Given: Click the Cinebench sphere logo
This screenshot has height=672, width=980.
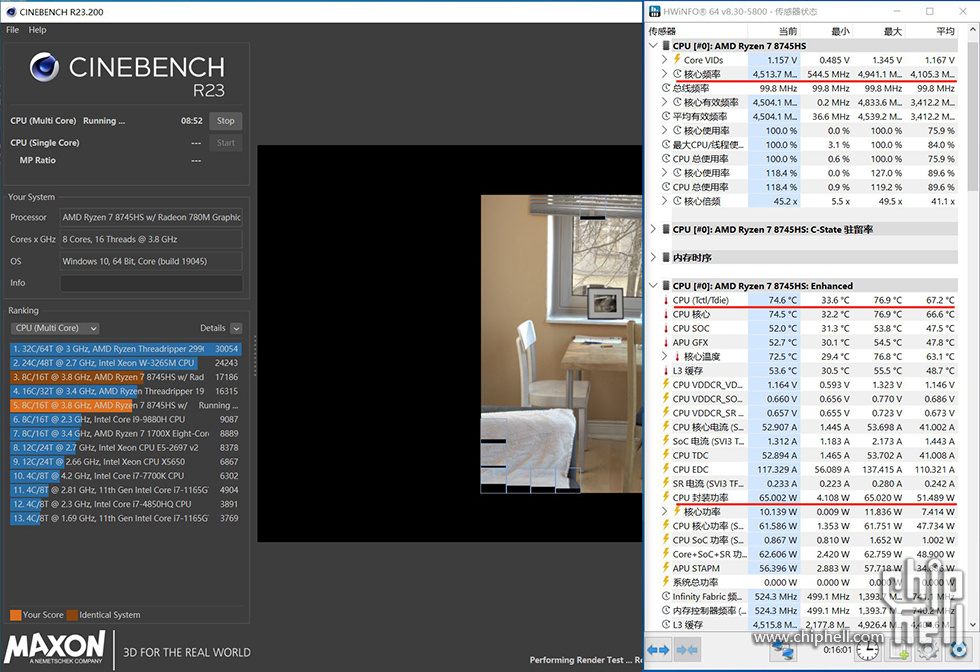Looking at the screenshot, I should pos(44,68).
